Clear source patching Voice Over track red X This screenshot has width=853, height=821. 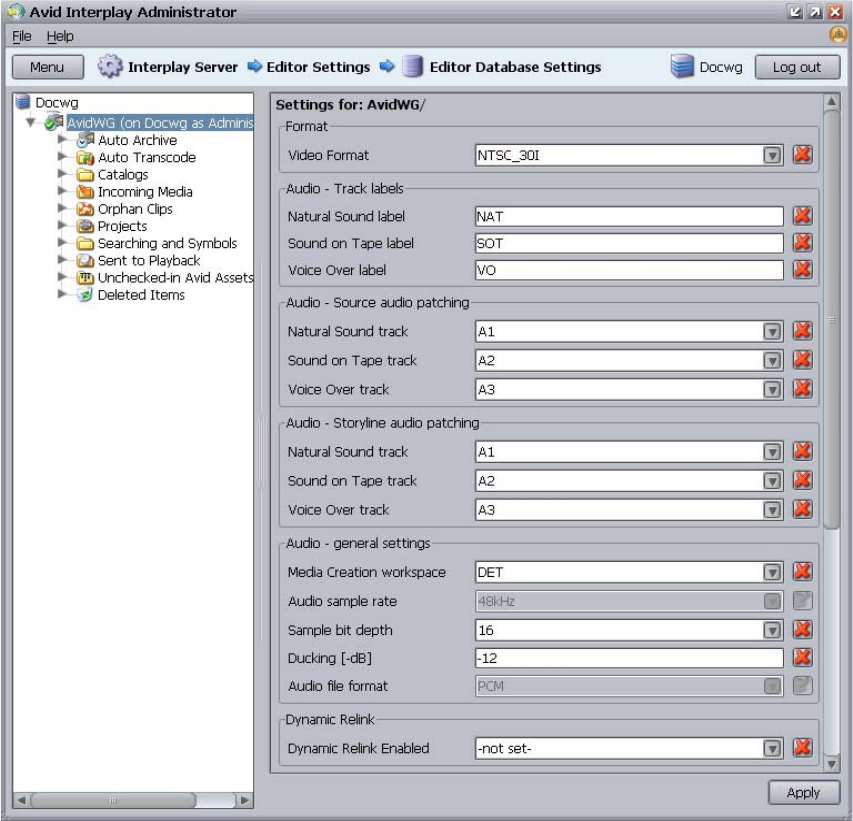pos(802,388)
